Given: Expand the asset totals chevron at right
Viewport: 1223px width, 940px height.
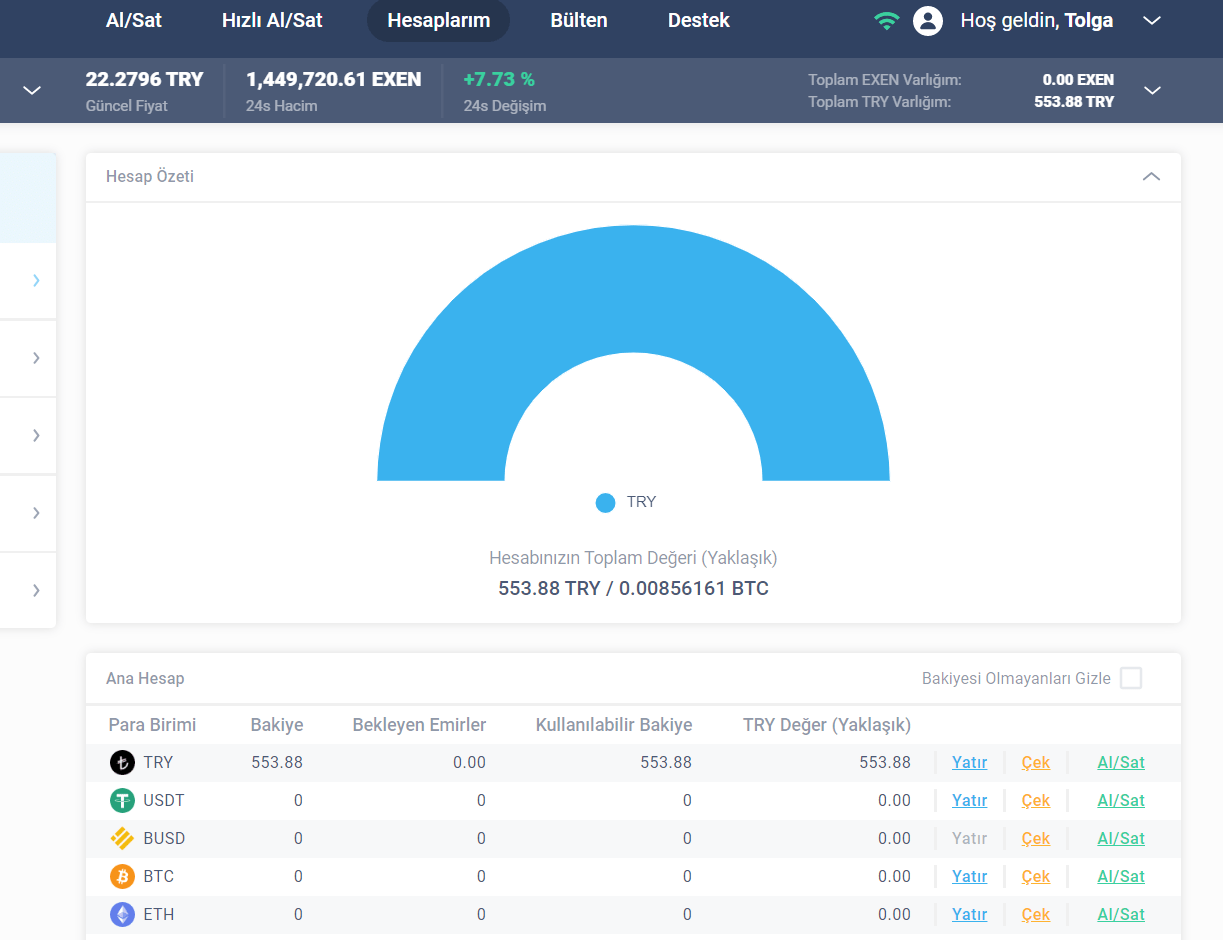Looking at the screenshot, I should point(1152,91).
